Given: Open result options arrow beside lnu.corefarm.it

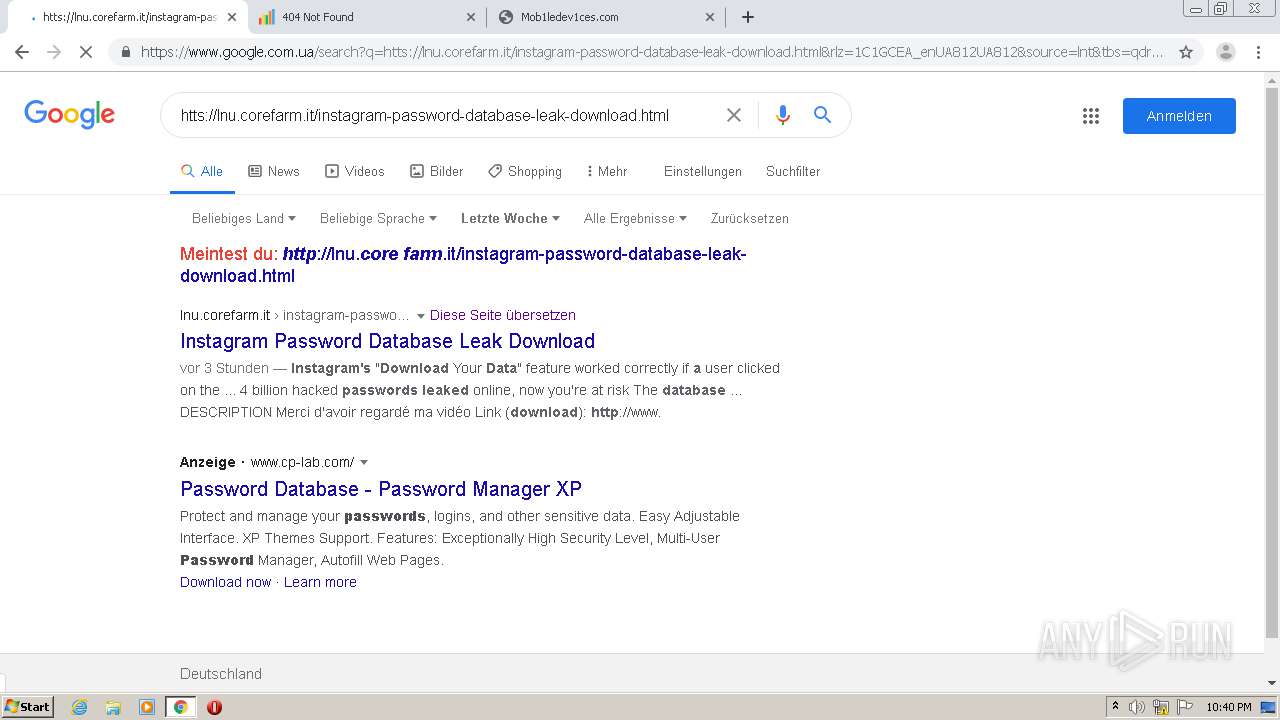Looking at the screenshot, I should click(421, 316).
